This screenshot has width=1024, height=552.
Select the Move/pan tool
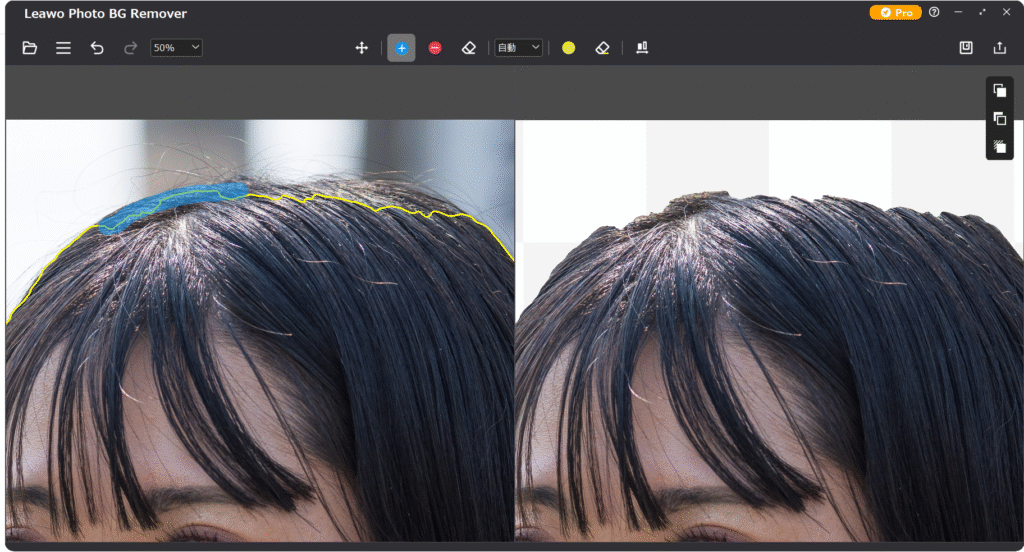click(362, 48)
